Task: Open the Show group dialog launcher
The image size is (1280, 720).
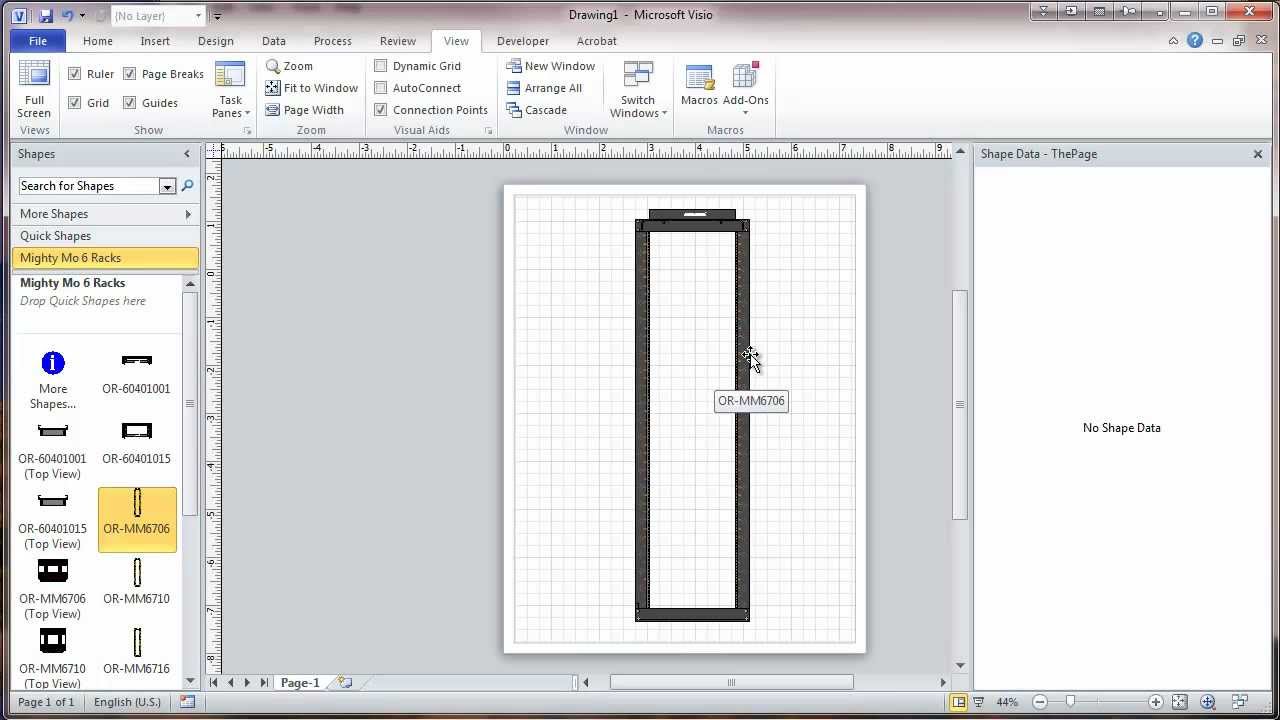Action: tap(248, 131)
